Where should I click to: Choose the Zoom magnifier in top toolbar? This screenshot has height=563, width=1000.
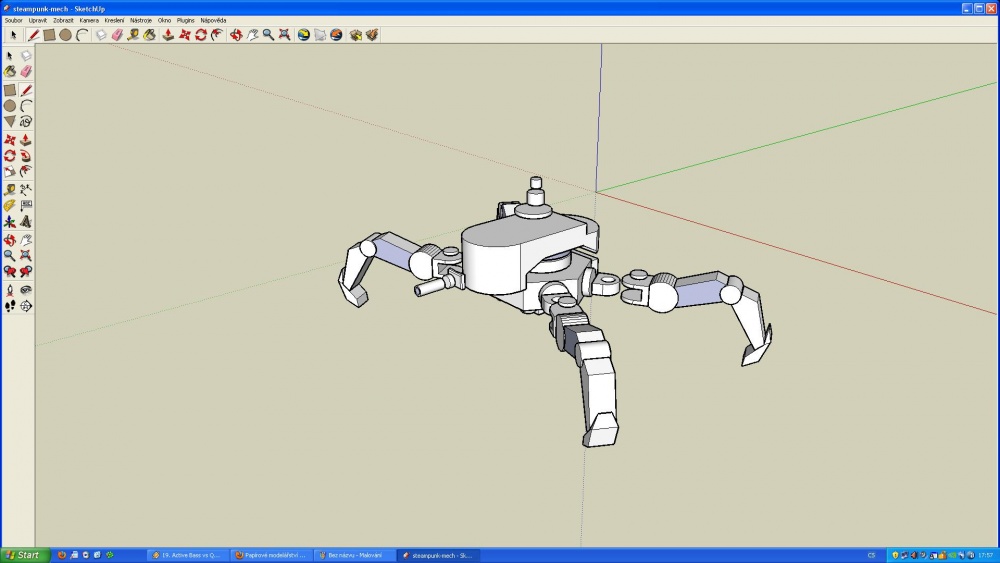pyautogui.click(x=268, y=35)
